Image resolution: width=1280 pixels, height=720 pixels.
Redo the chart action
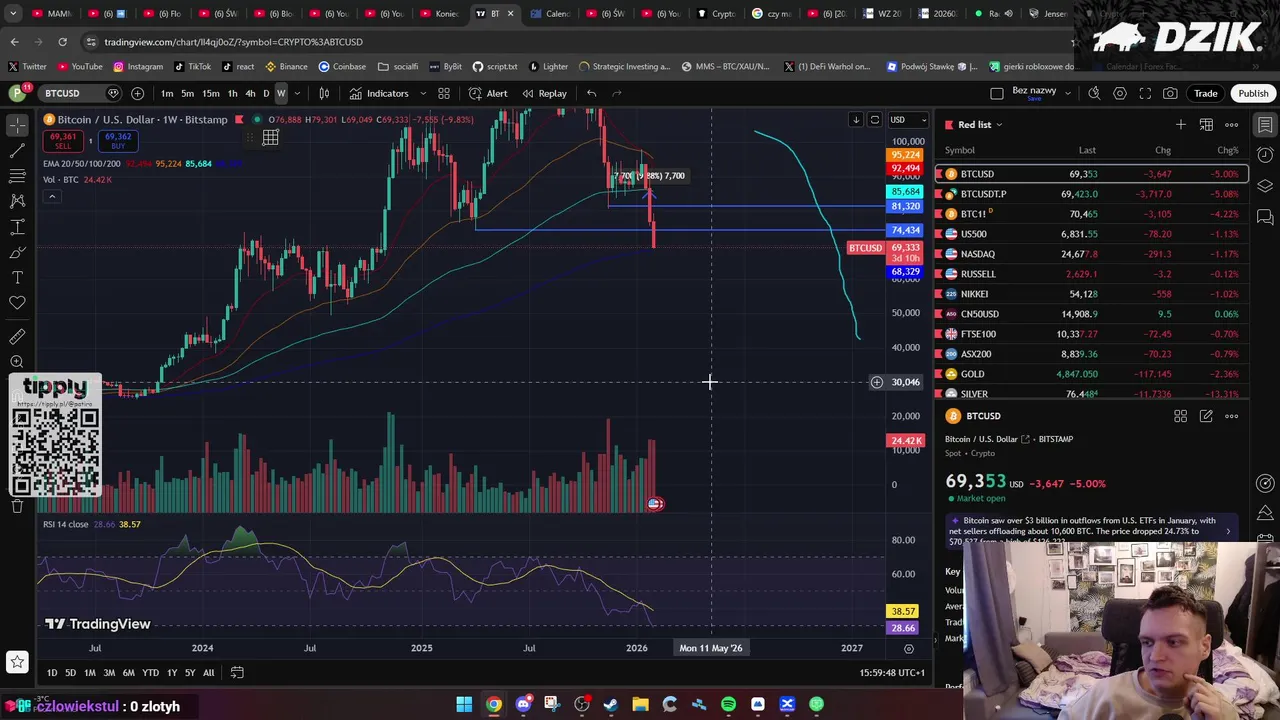617,93
